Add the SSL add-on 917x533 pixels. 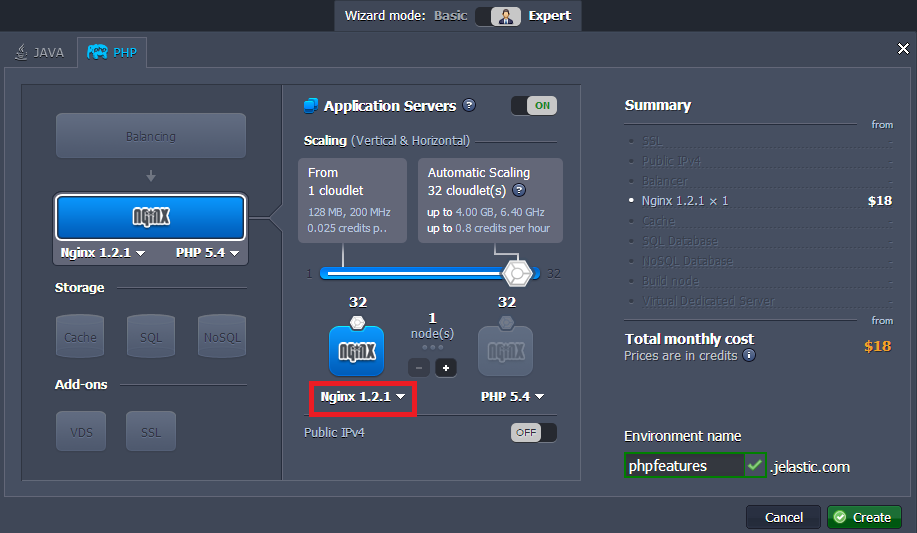click(x=150, y=432)
